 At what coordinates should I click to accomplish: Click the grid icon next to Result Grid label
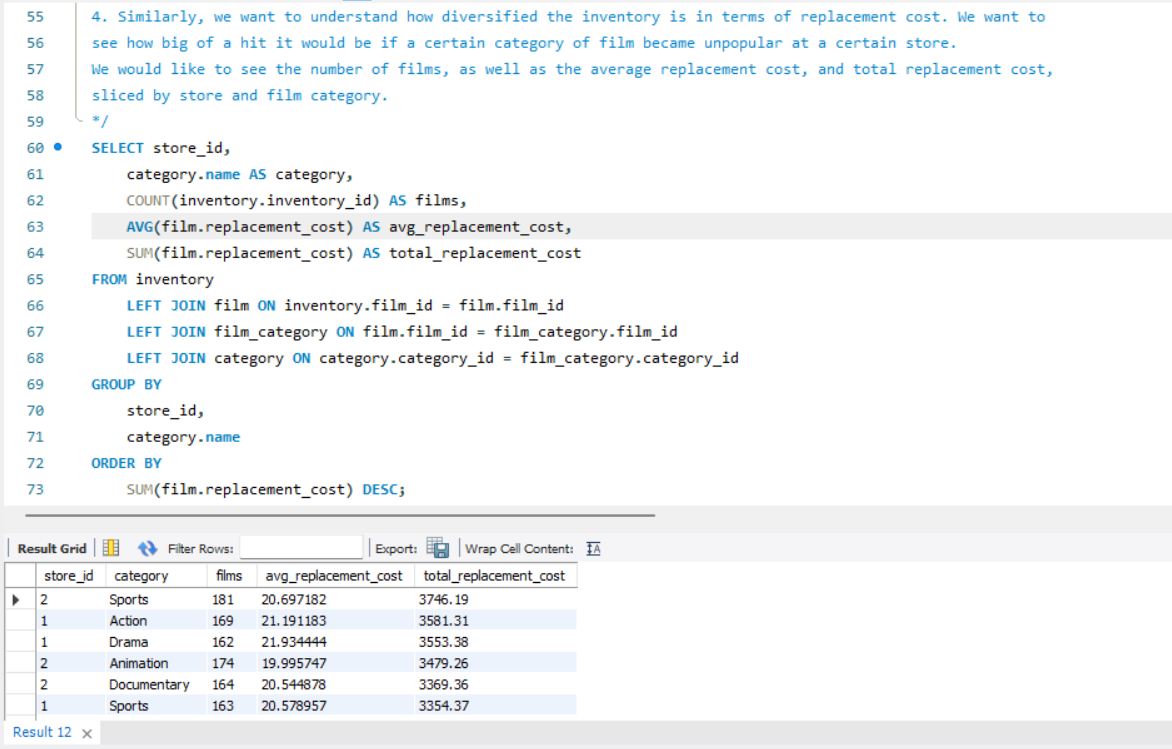[x=111, y=547]
